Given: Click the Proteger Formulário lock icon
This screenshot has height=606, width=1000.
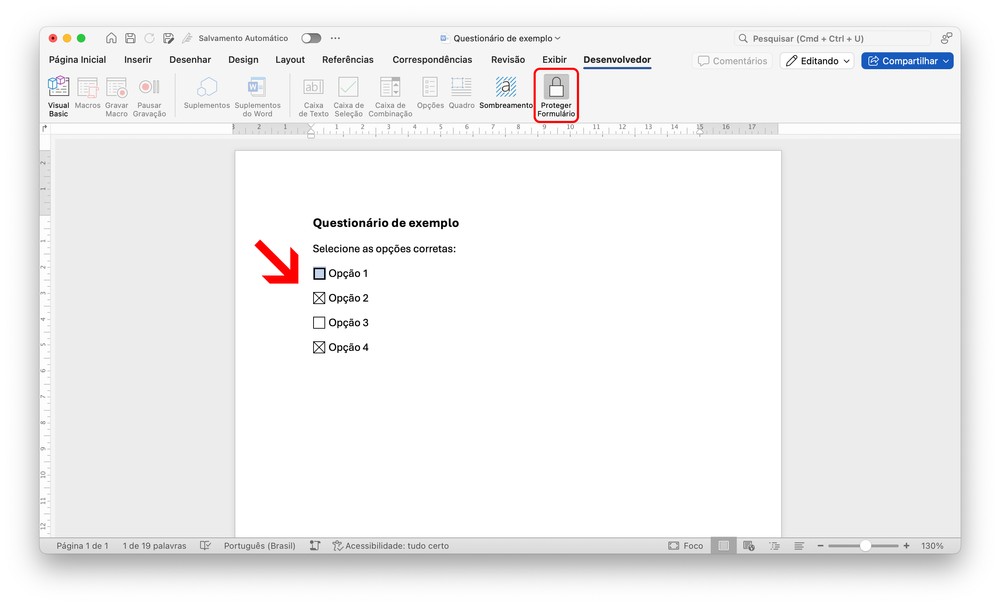Looking at the screenshot, I should pyautogui.click(x=556, y=88).
